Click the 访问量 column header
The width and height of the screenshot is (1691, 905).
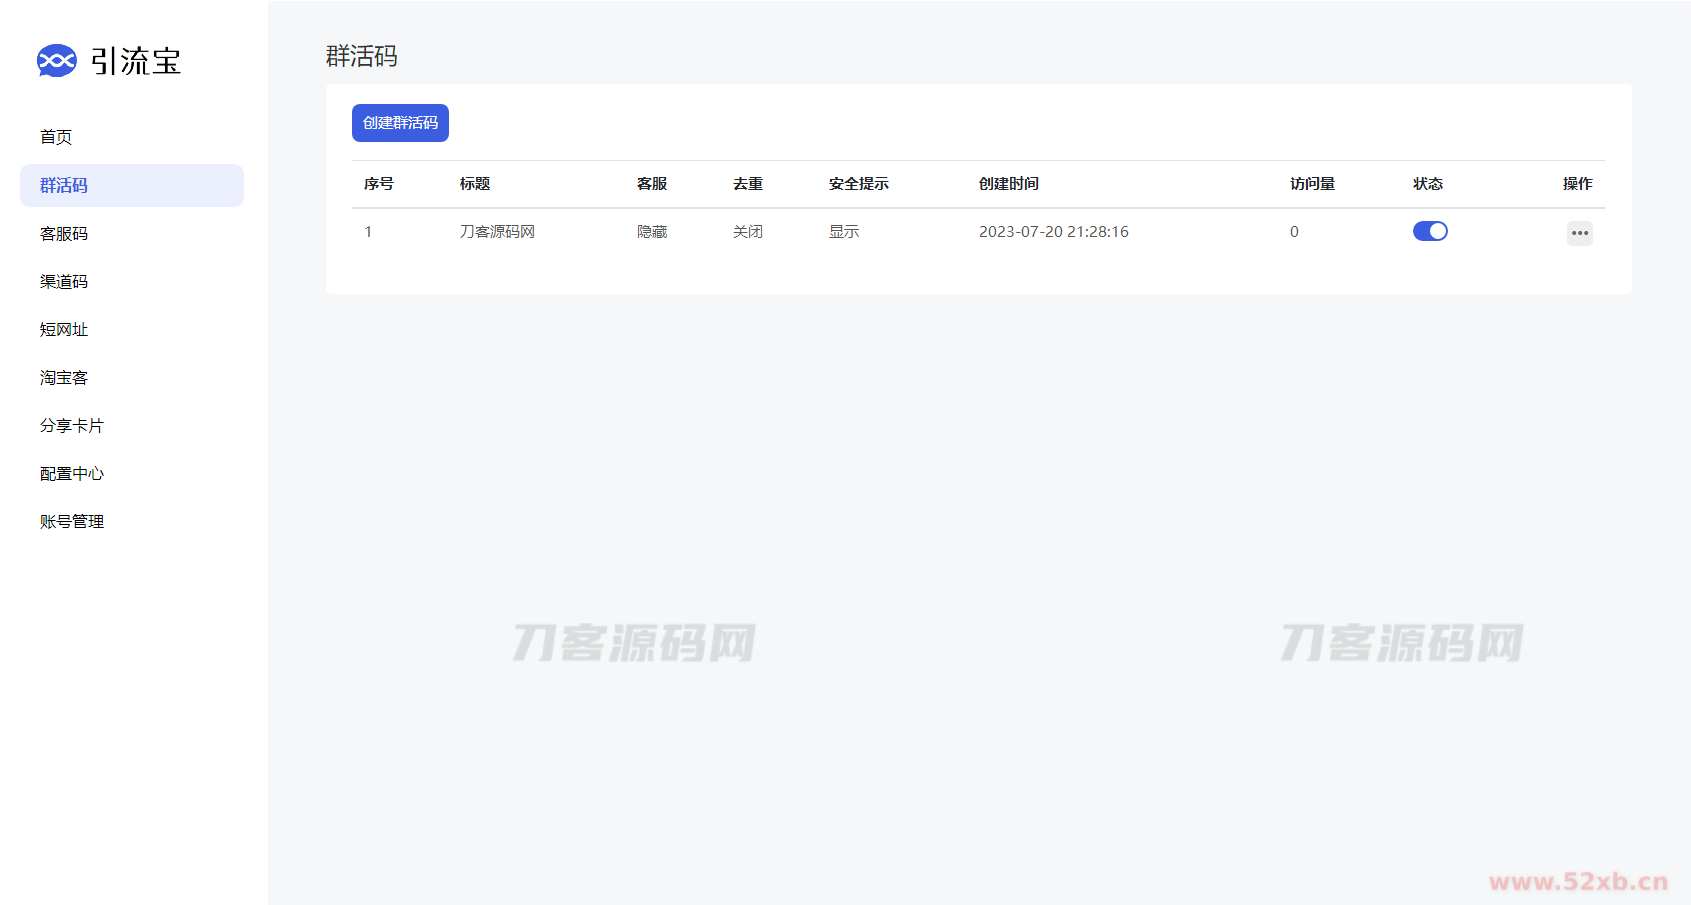1312,184
